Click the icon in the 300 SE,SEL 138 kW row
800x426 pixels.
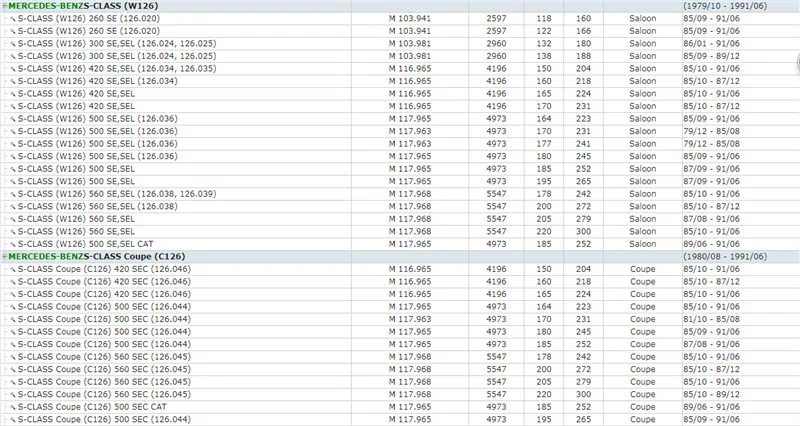point(13,57)
